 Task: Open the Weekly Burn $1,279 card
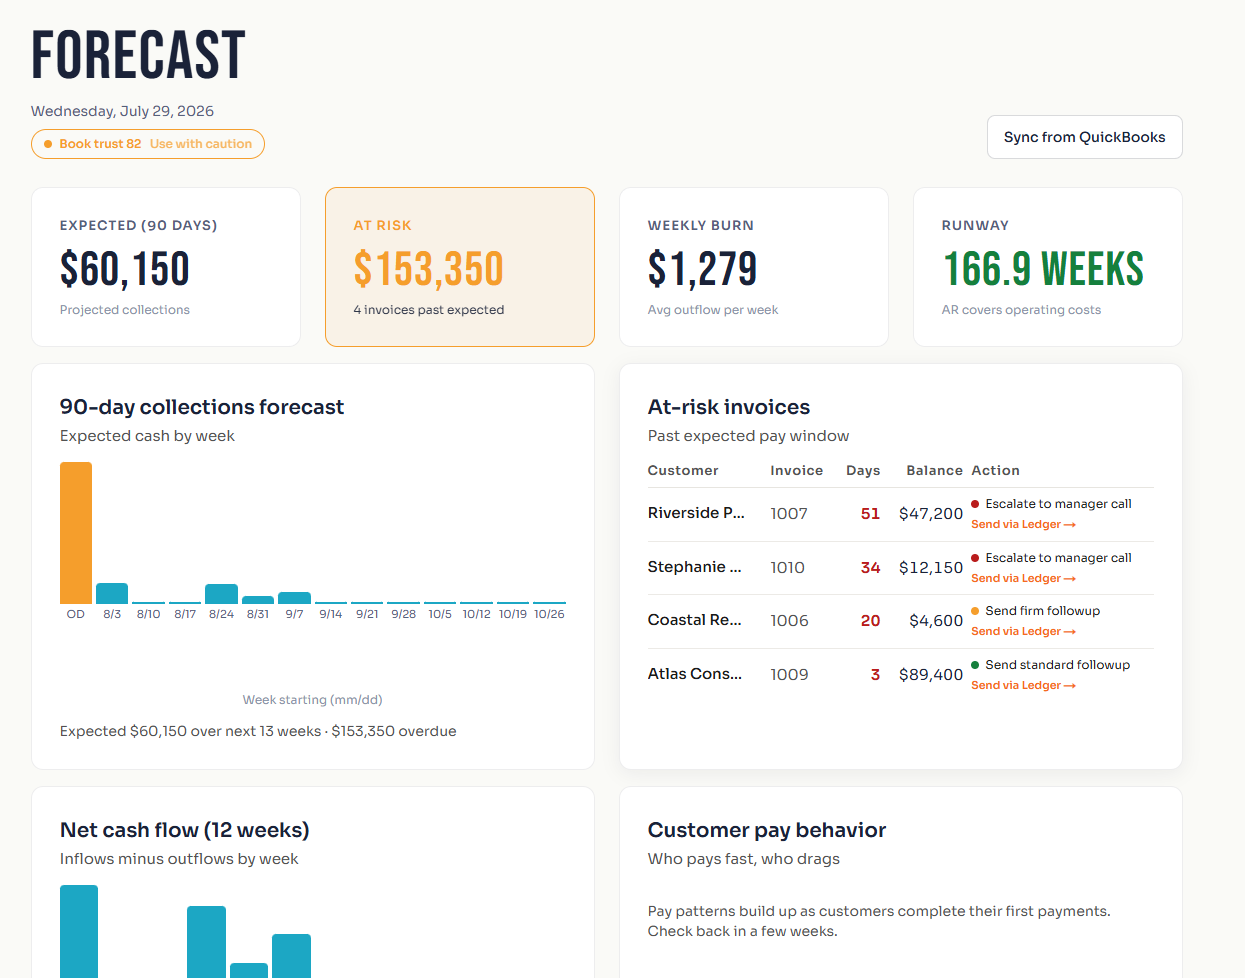pyautogui.click(x=754, y=267)
